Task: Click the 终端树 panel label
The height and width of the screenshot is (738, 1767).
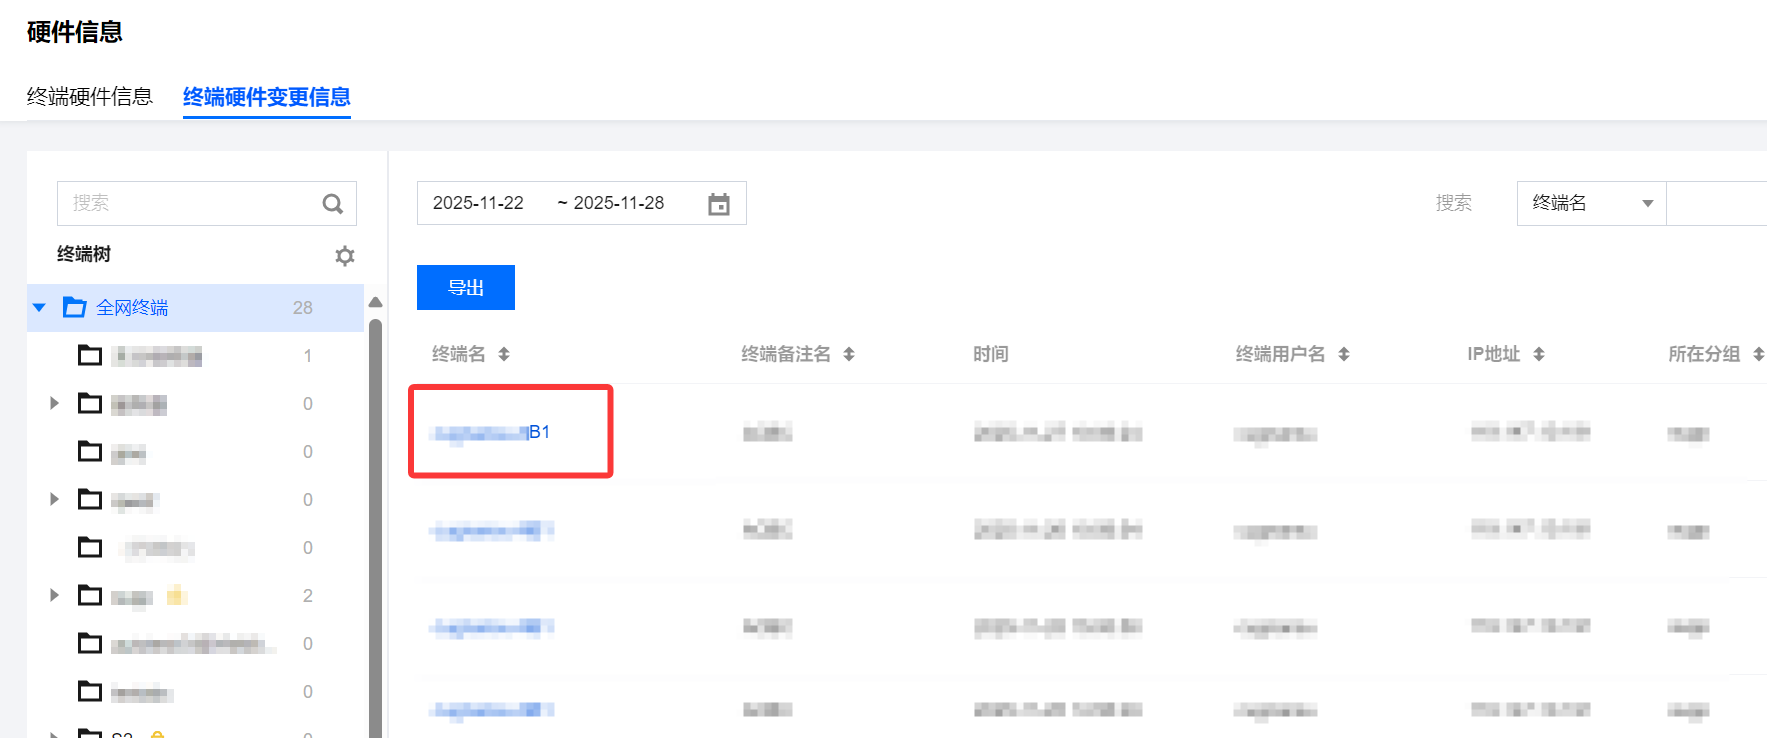Action: 84,254
